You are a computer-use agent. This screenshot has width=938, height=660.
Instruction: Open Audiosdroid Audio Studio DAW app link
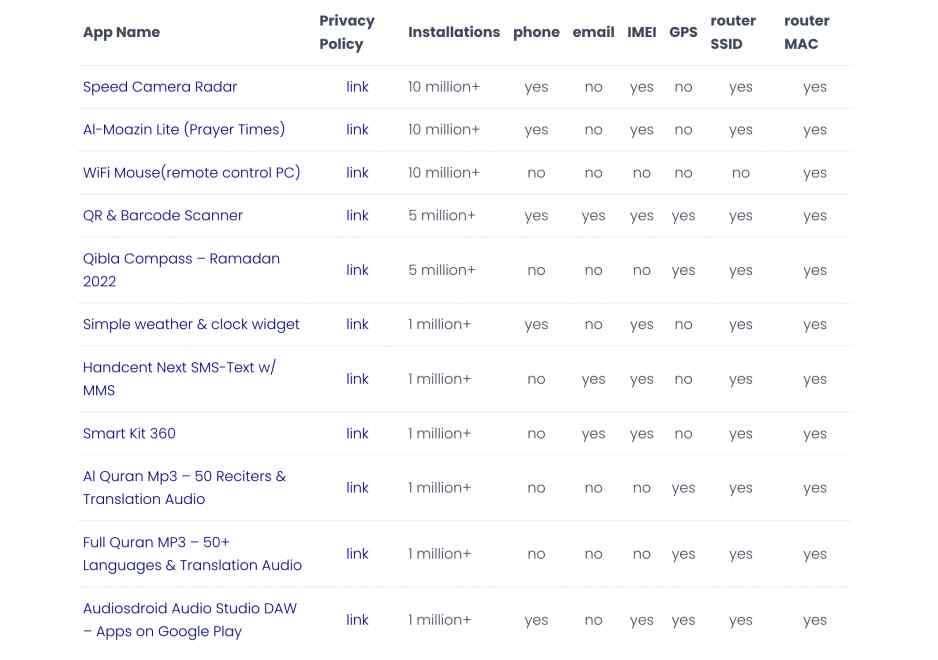pos(190,619)
